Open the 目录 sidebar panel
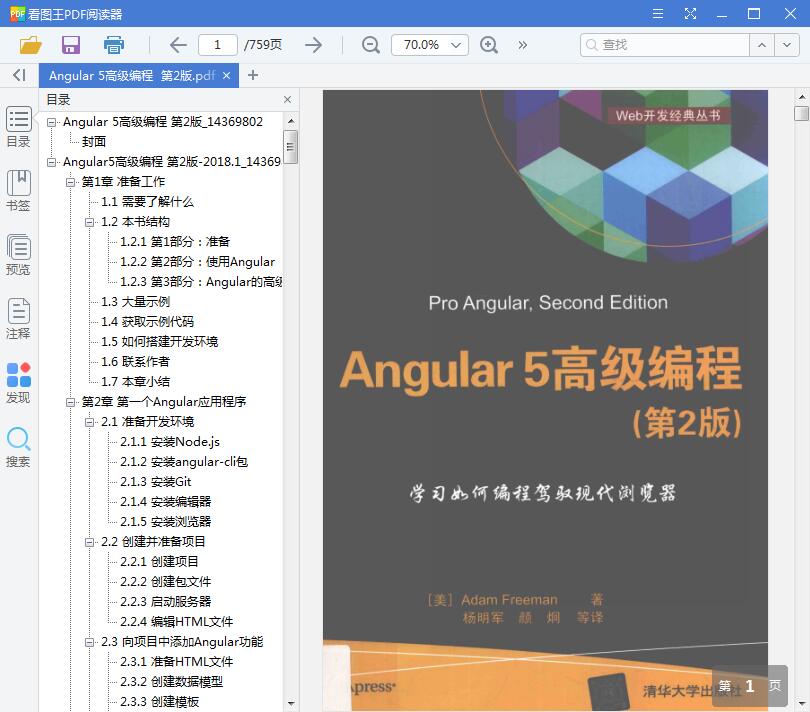 coord(19,127)
